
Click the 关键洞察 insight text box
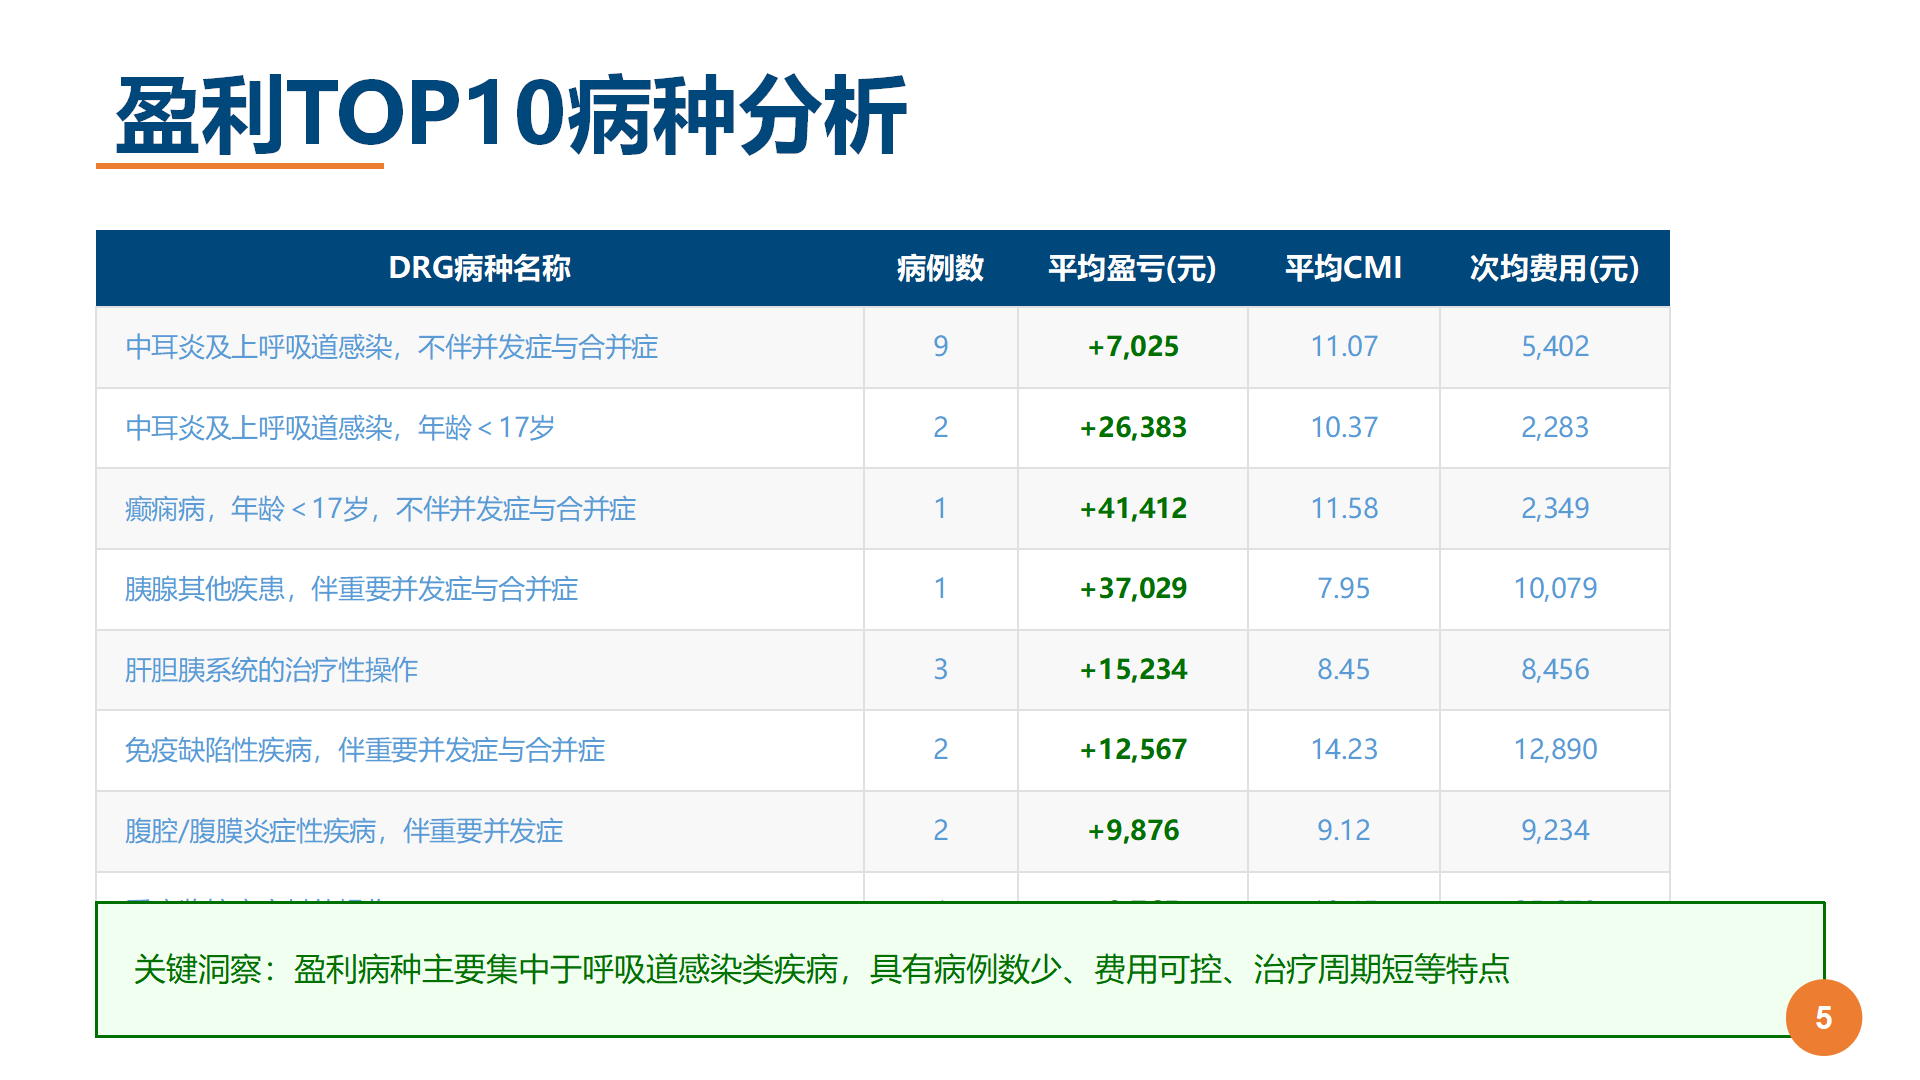tap(960, 969)
